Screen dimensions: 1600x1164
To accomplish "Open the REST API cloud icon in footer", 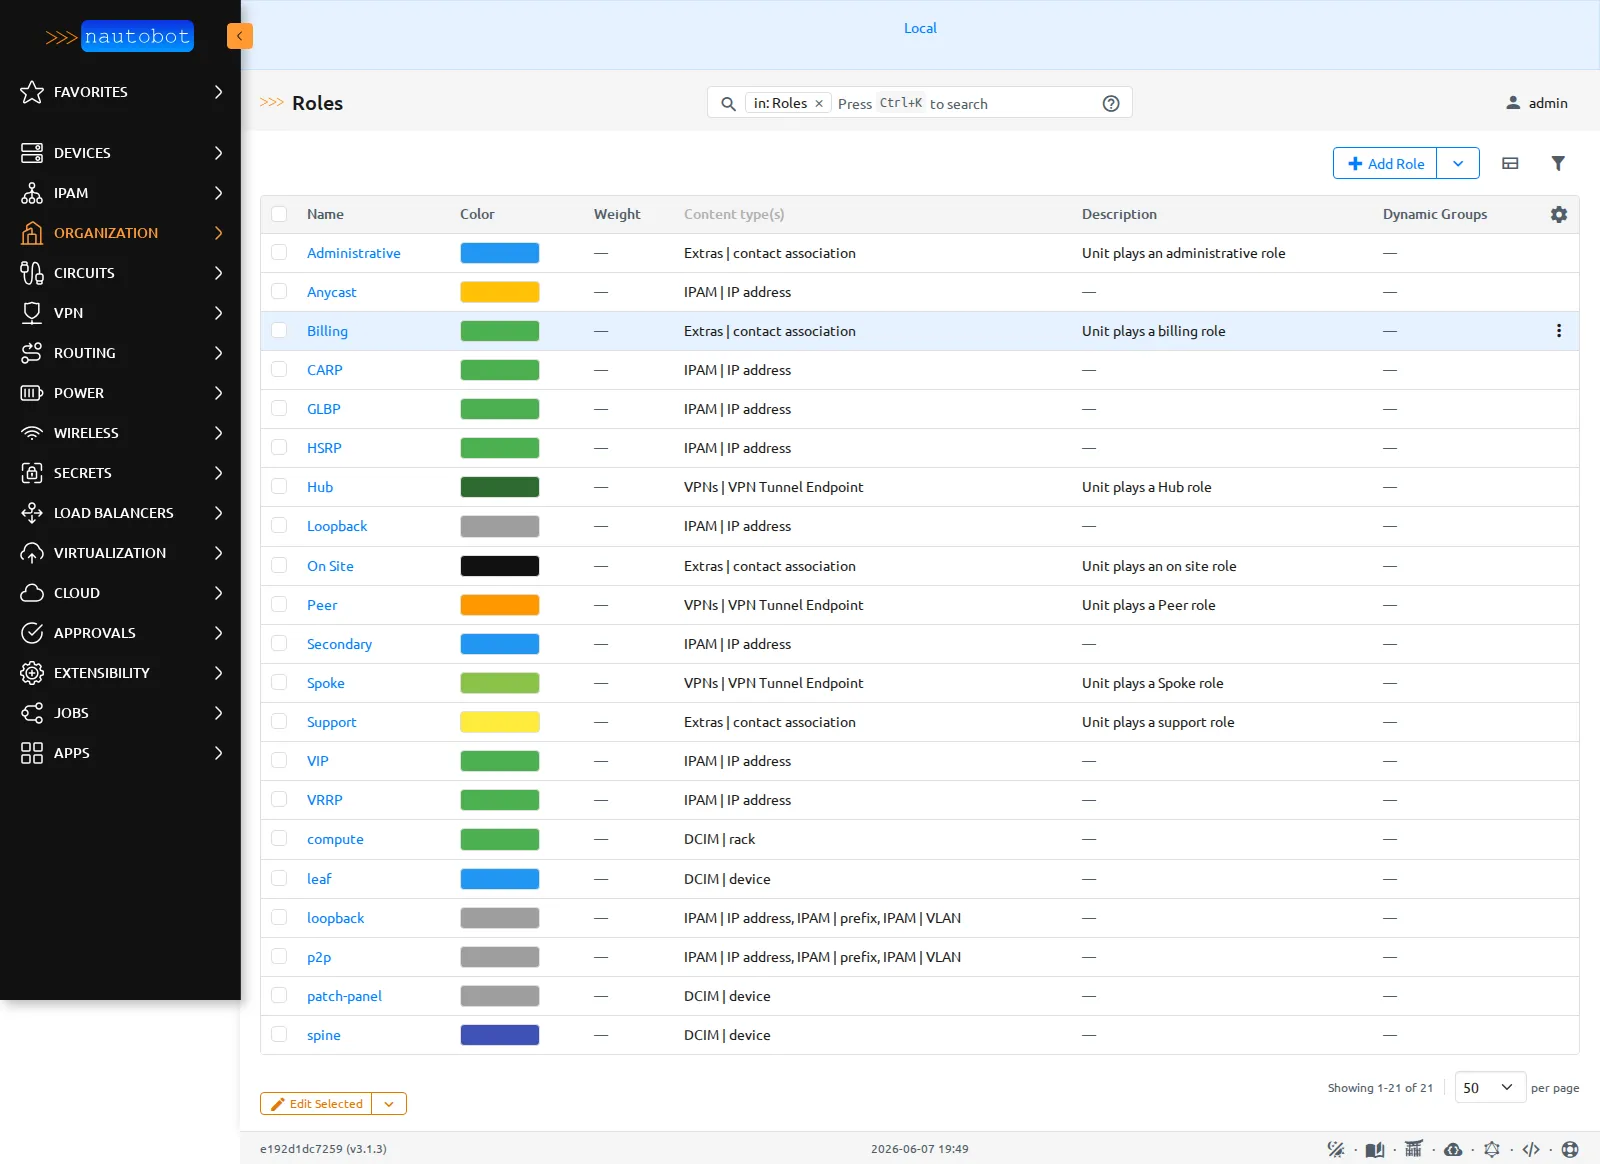I will click(1453, 1149).
